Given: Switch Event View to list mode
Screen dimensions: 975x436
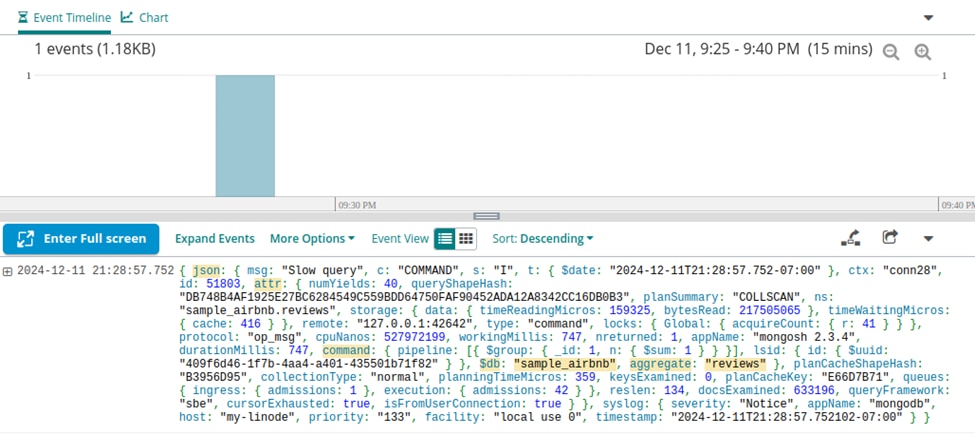Looking at the screenshot, I should pyautogui.click(x=445, y=239).
